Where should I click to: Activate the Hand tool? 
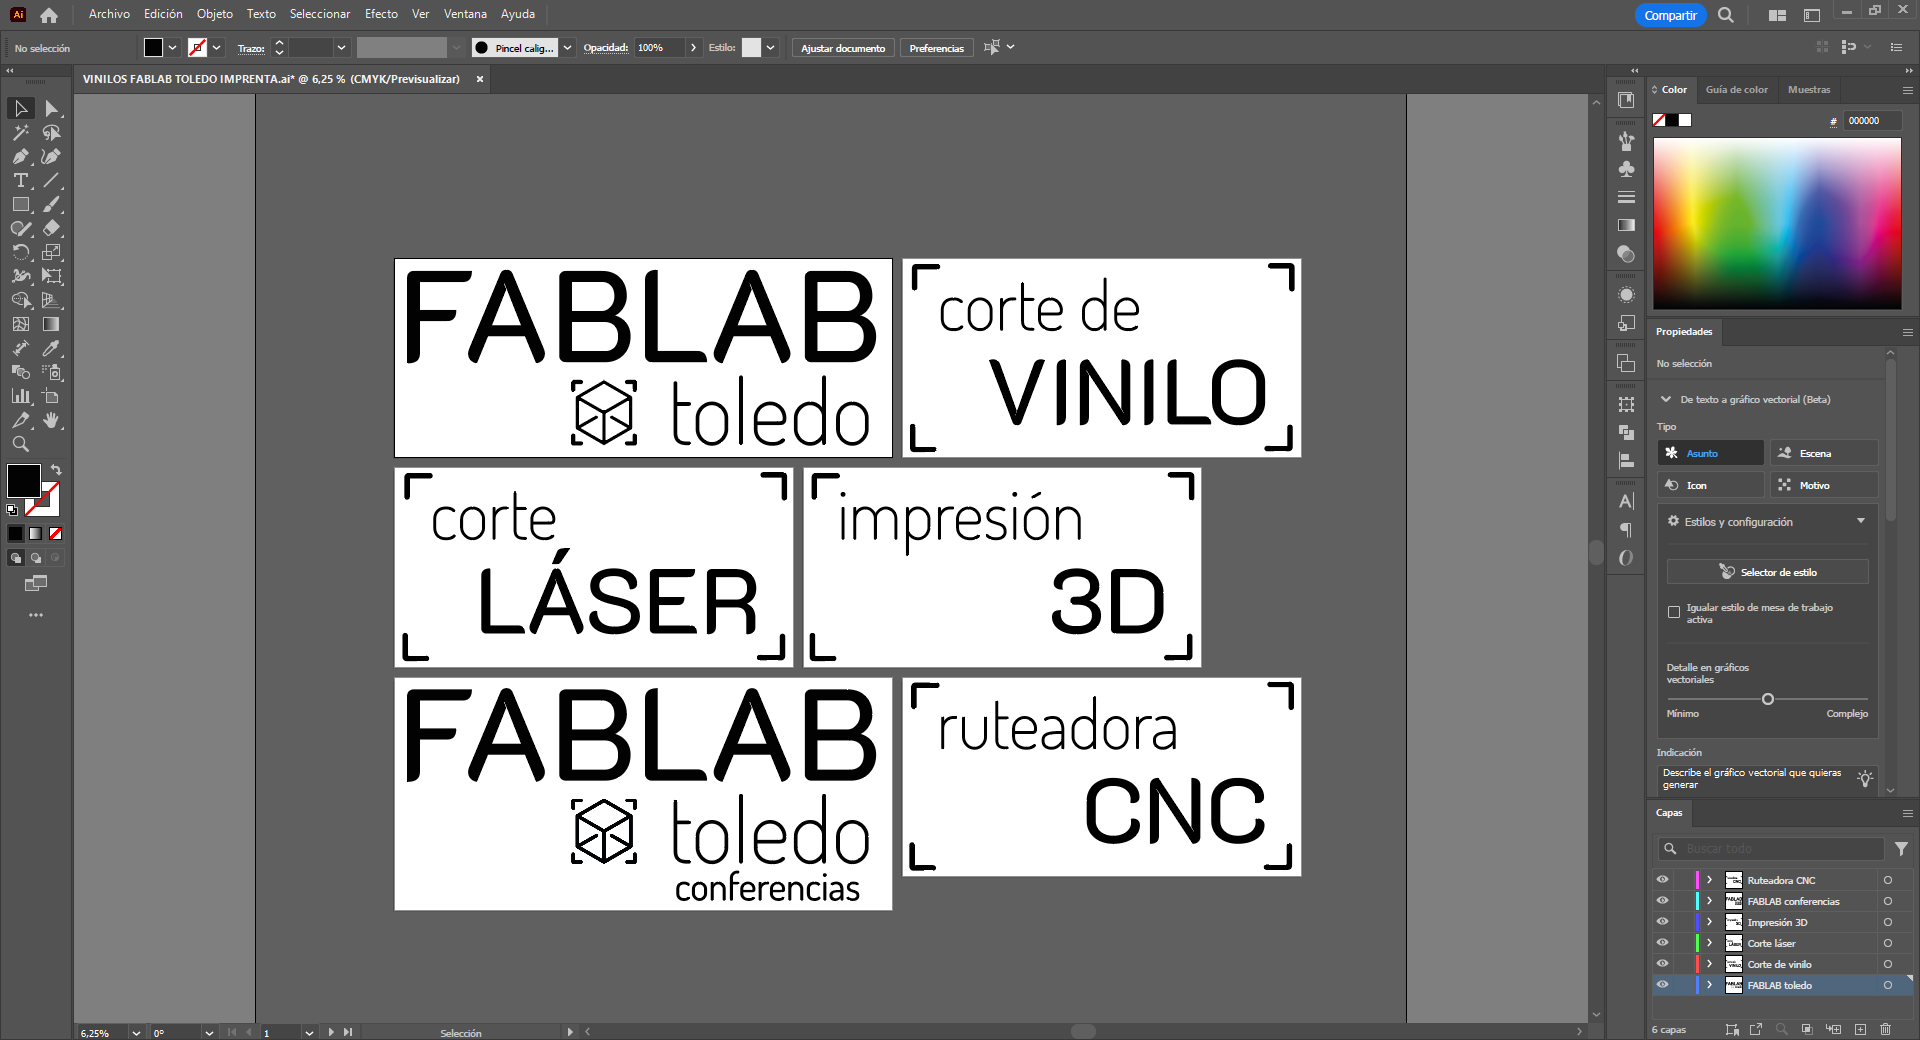[52, 420]
